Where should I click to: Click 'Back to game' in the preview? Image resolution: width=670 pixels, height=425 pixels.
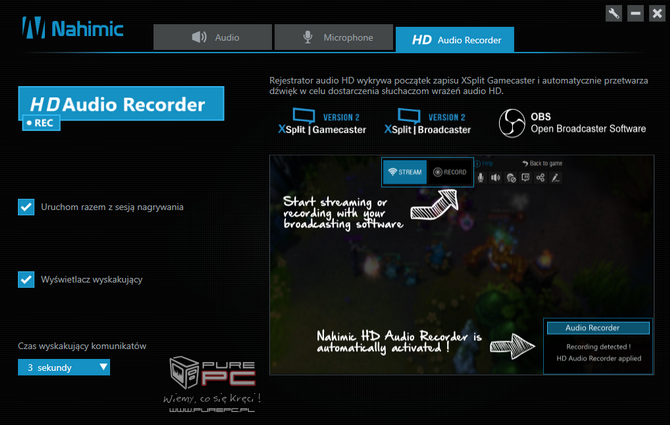tap(542, 163)
